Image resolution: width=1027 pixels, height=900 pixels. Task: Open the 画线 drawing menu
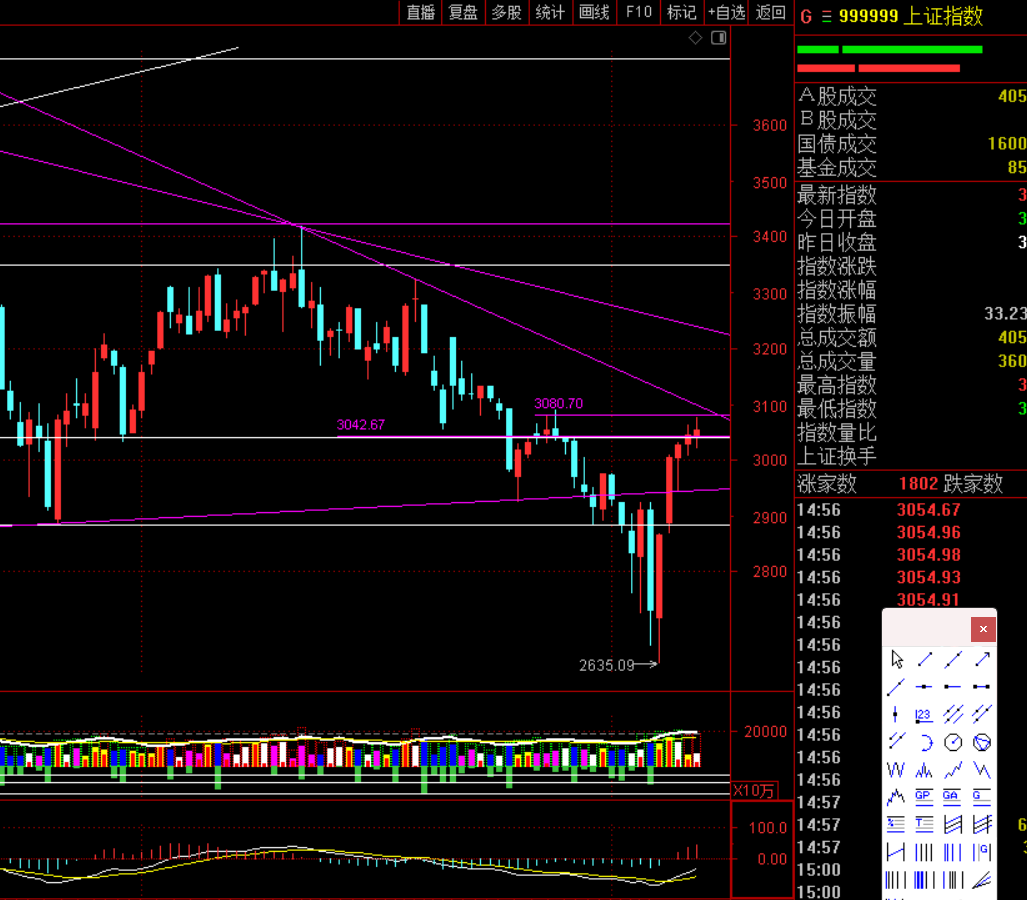coord(594,12)
